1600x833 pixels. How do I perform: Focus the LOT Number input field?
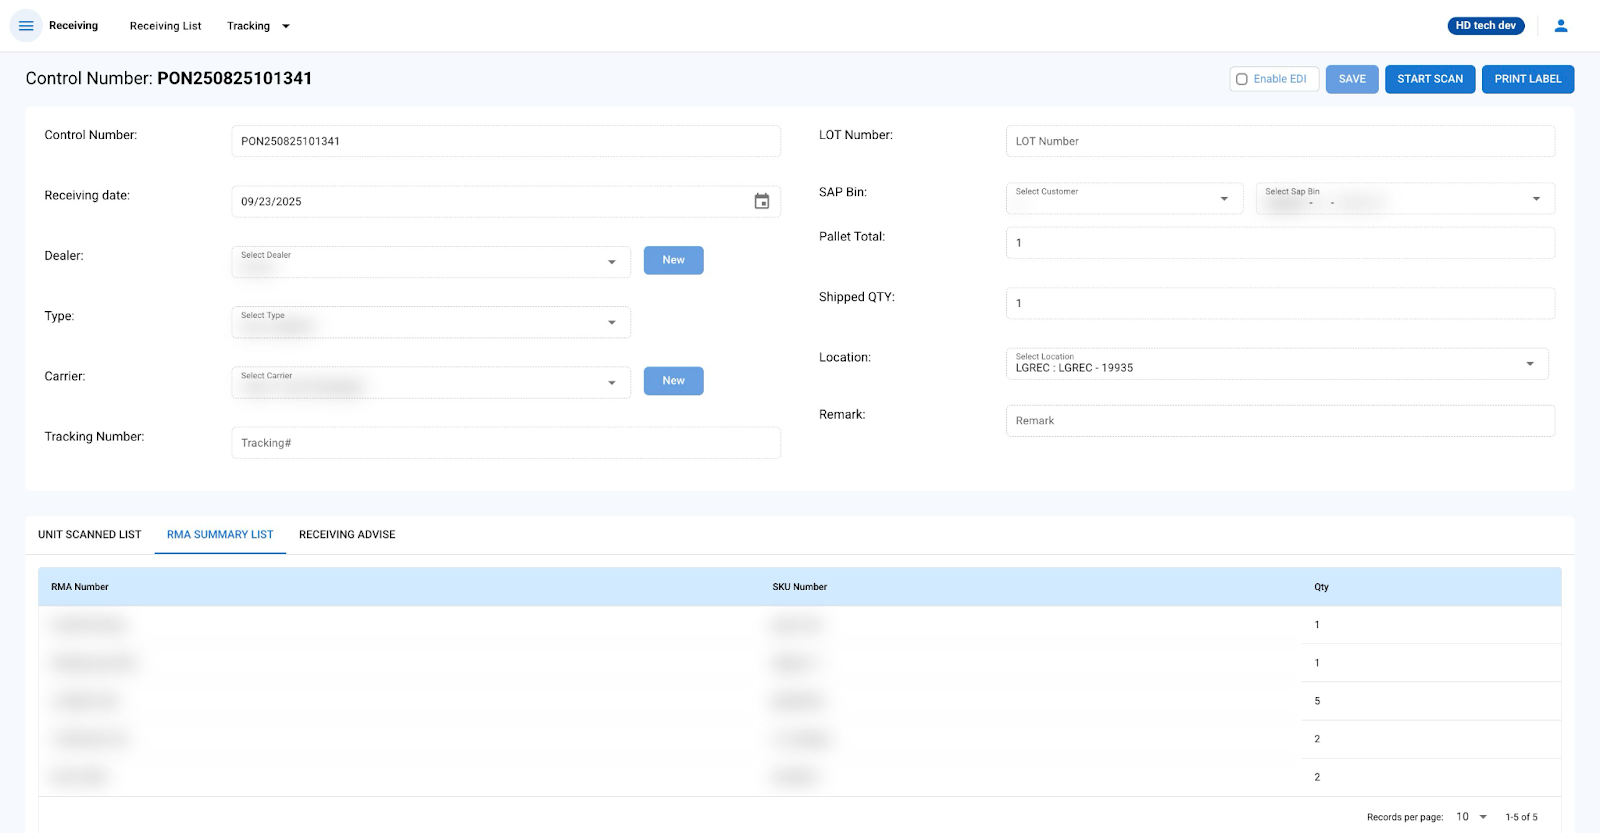click(1279, 141)
